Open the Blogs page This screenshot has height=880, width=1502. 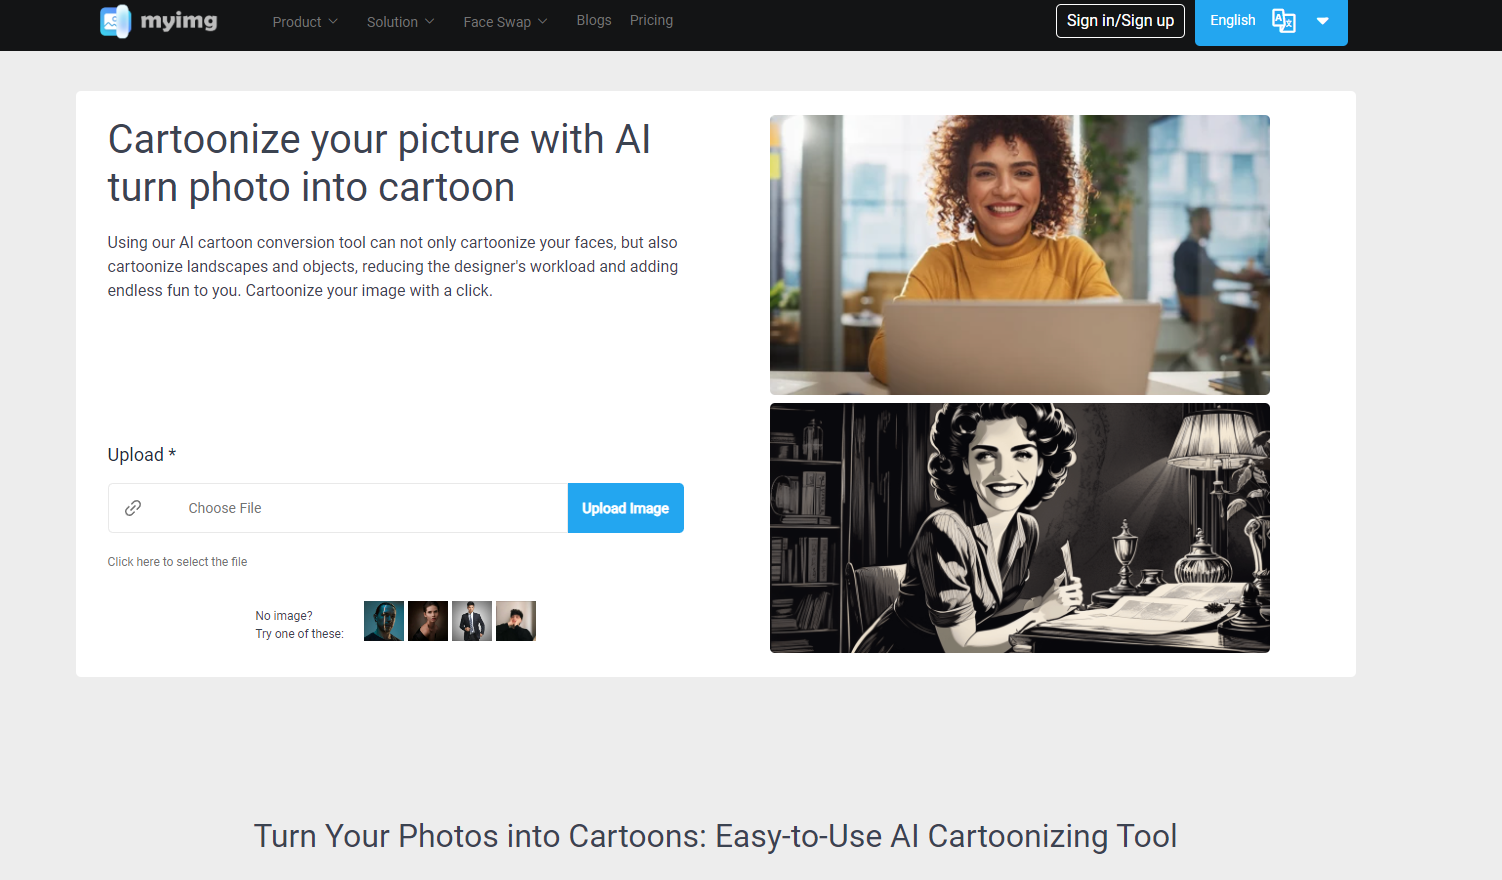coord(594,20)
